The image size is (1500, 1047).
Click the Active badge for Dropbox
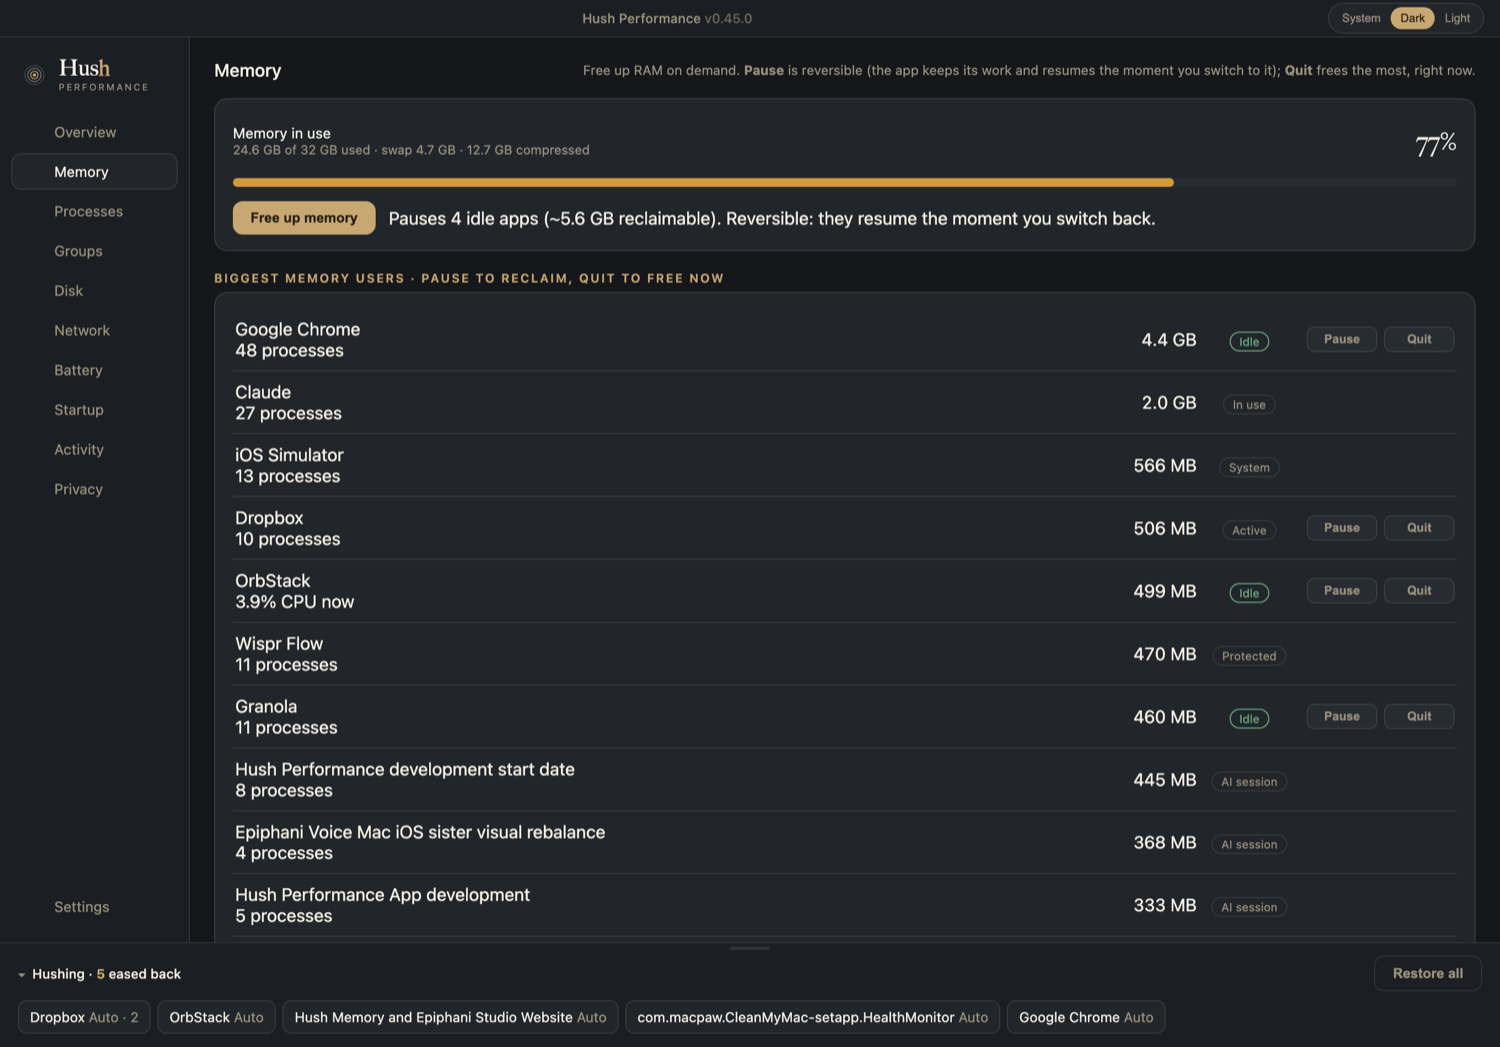[x=1249, y=531]
